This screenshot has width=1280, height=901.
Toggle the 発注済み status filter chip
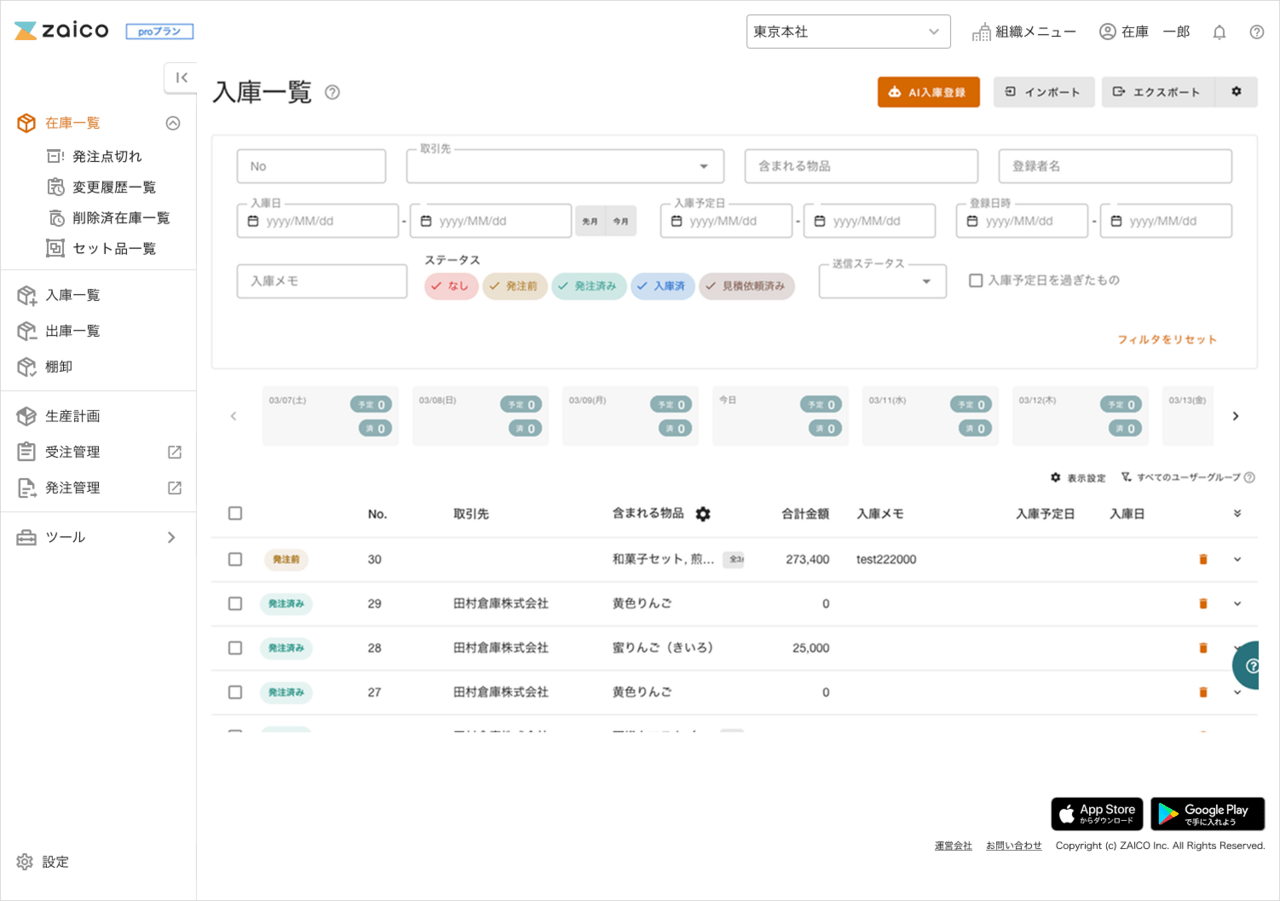point(589,287)
